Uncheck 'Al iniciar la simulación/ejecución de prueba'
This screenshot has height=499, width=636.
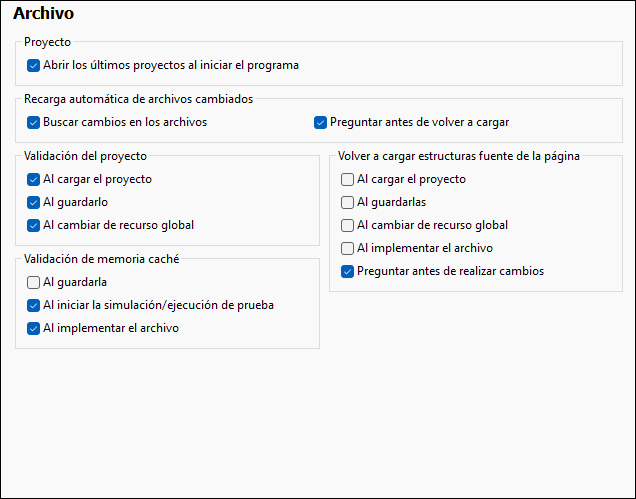pyautogui.click(x=35, y=305)
